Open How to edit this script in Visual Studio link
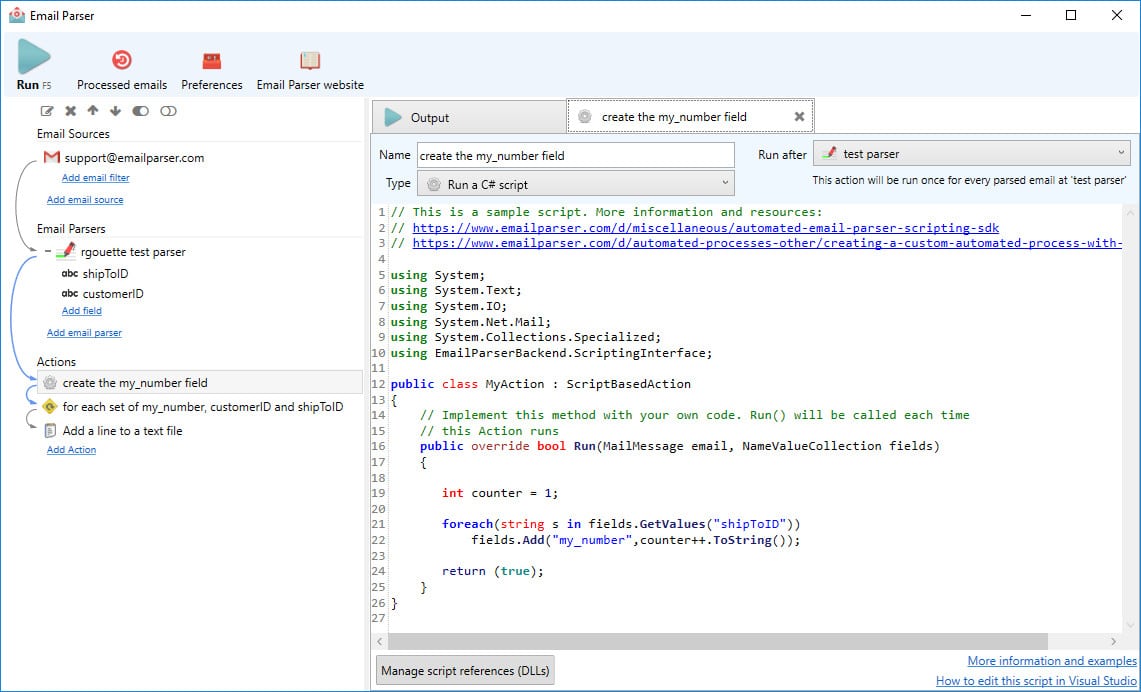The height and width of the screenshot is (692, 1141). coord(1036,681)
